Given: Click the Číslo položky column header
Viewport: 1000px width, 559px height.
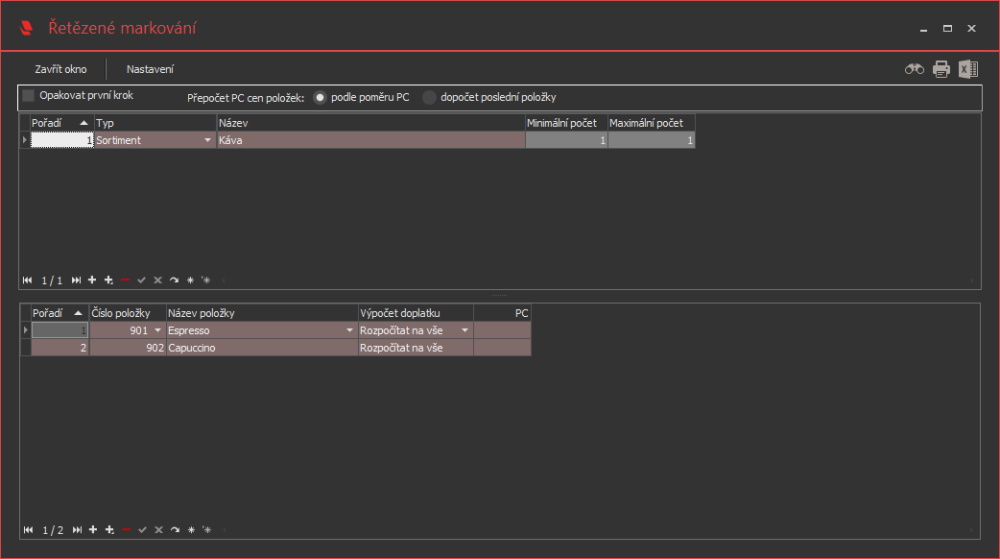Looking at the screenshot, I should [128, 313].
